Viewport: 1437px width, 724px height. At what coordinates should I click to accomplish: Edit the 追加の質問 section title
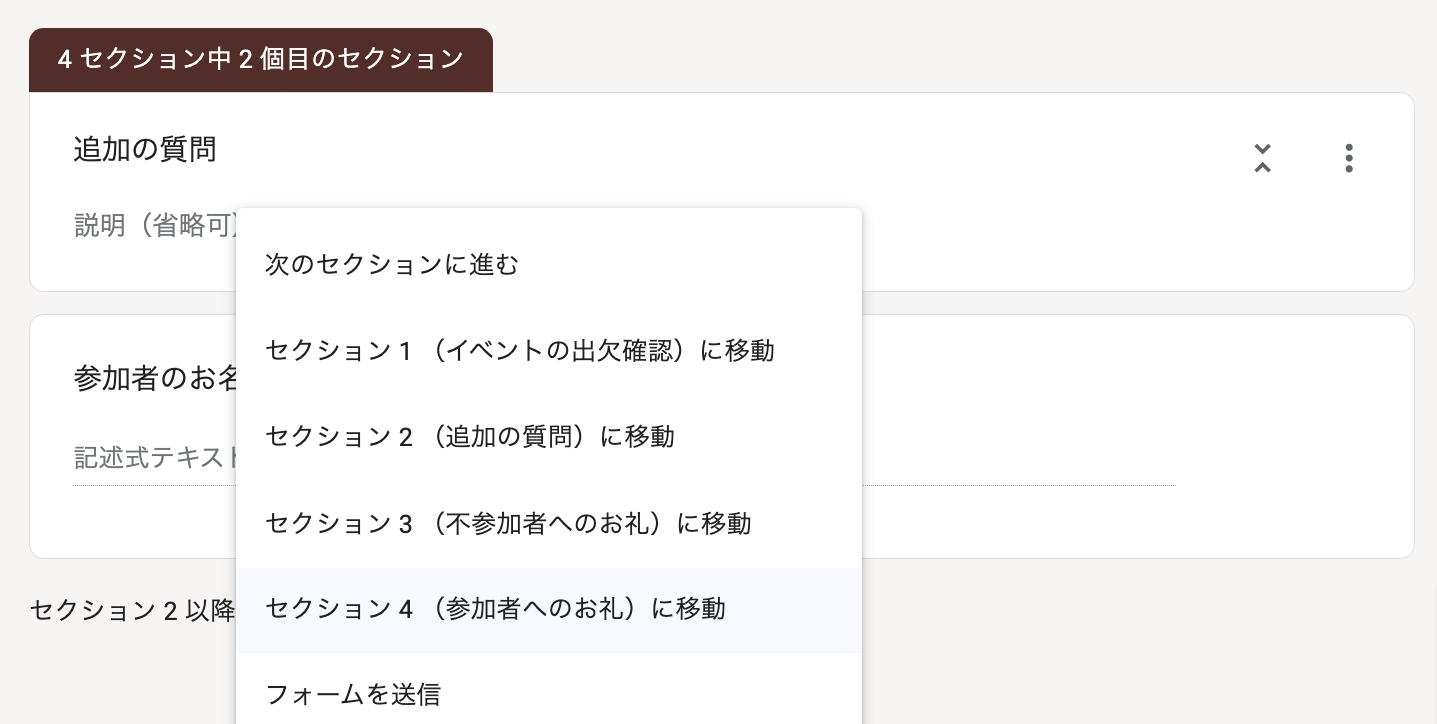[x=145, y=149]
